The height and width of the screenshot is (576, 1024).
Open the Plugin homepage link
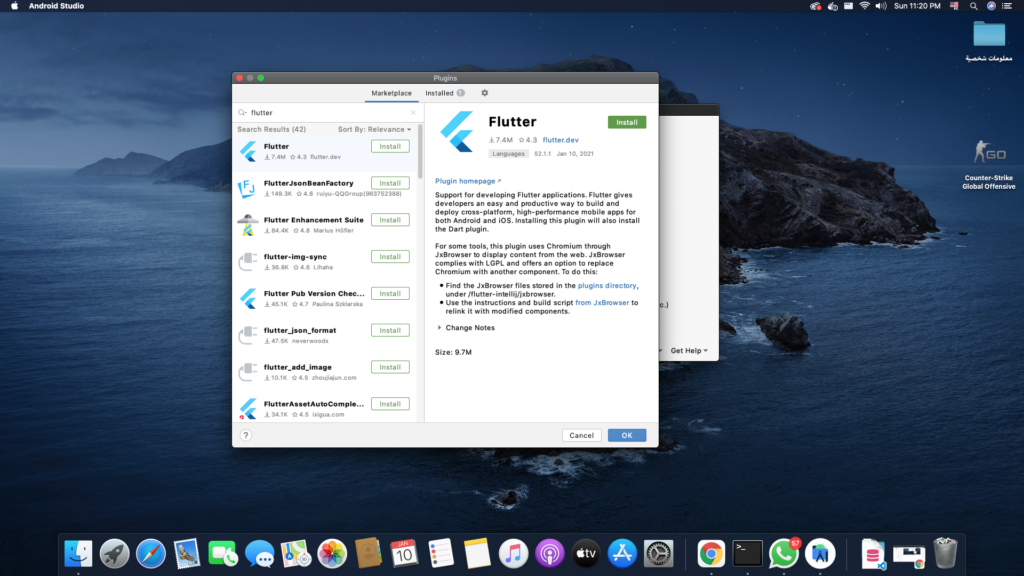[468, 181]
